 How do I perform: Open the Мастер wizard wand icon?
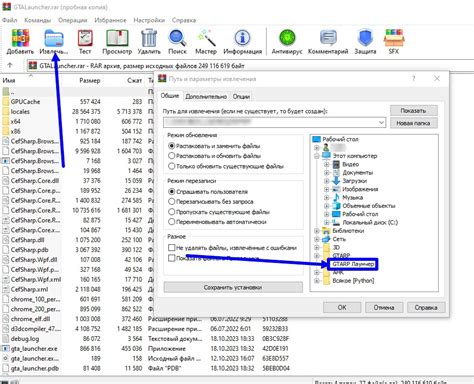(x=206, y=38)
